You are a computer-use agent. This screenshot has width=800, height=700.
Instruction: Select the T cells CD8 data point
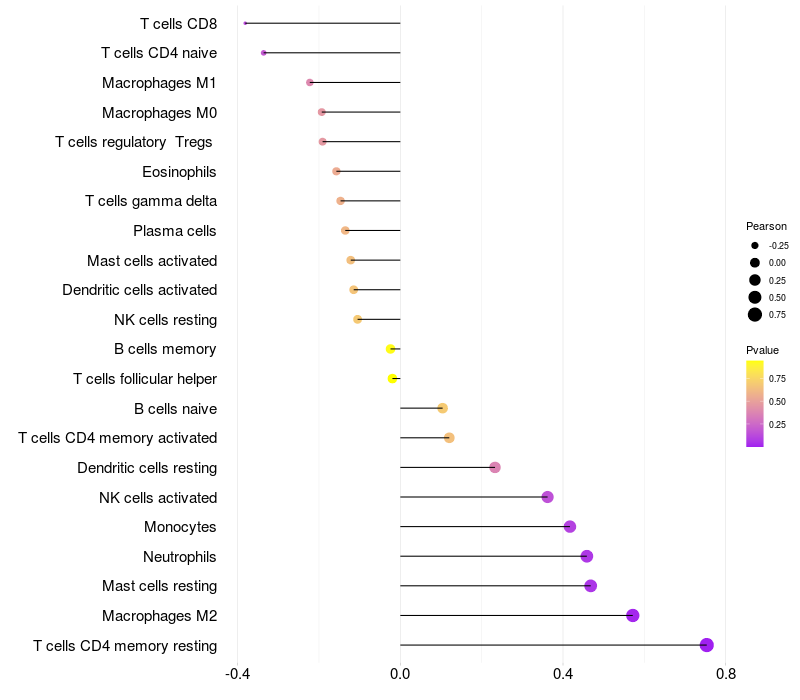[x=245, y=23]
